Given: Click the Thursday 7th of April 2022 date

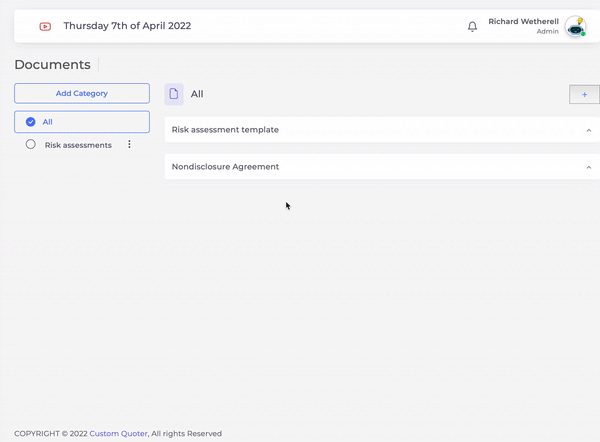Looking at the screenshot, I should click(x=127, y=26).
